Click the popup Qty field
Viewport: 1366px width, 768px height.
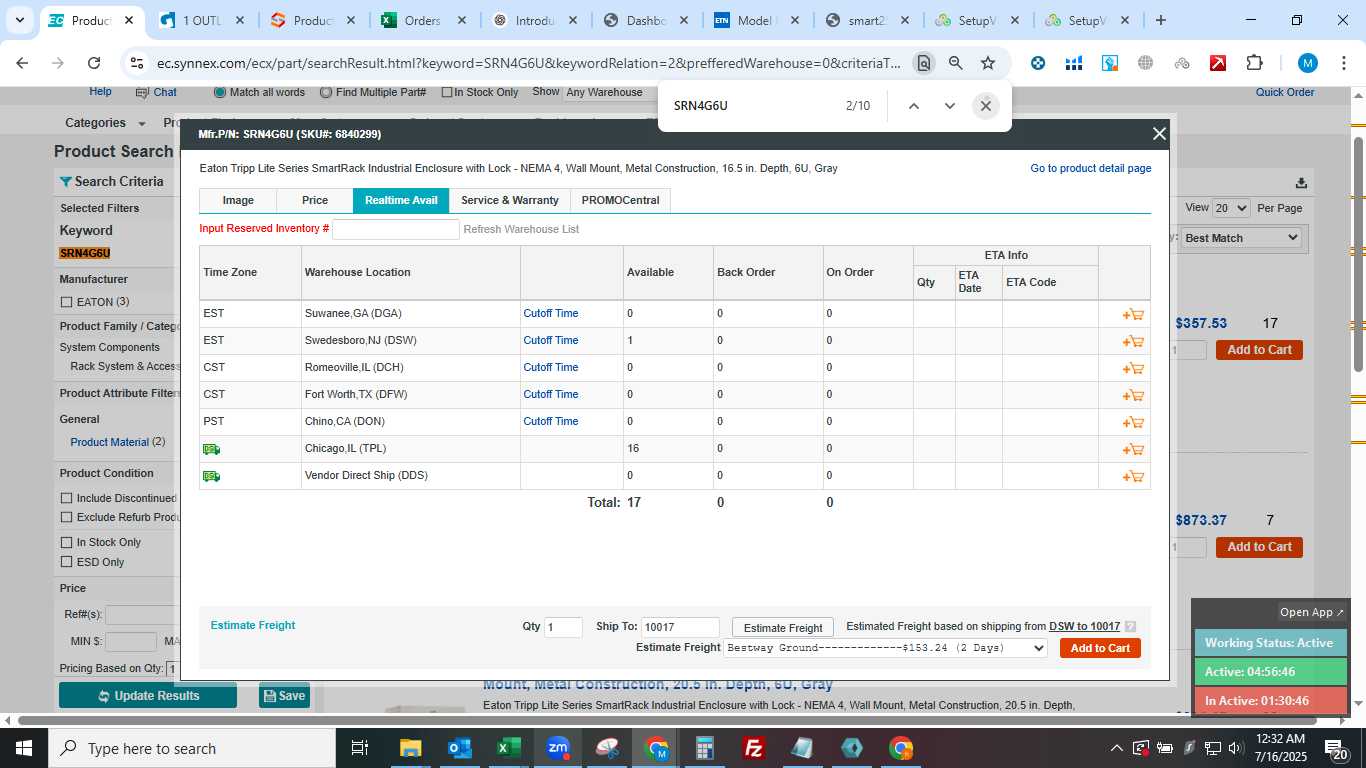coord(564,627)
